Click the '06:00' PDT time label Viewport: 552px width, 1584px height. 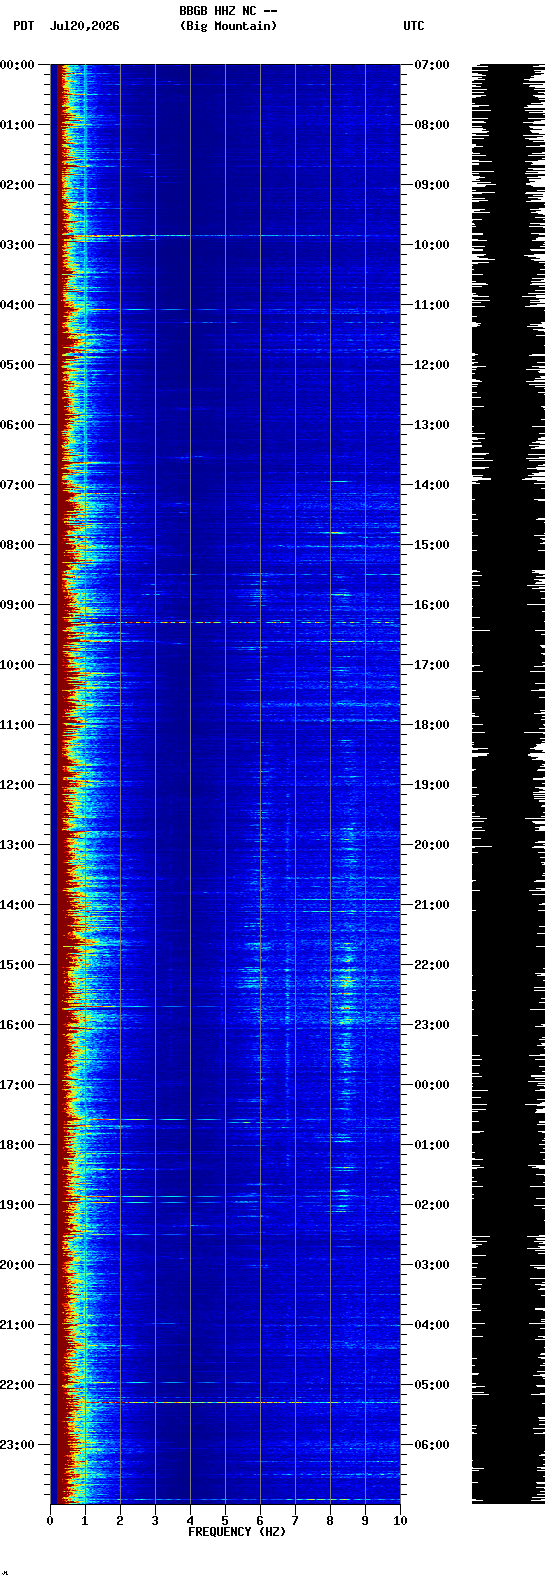click(x=17, y=425)
